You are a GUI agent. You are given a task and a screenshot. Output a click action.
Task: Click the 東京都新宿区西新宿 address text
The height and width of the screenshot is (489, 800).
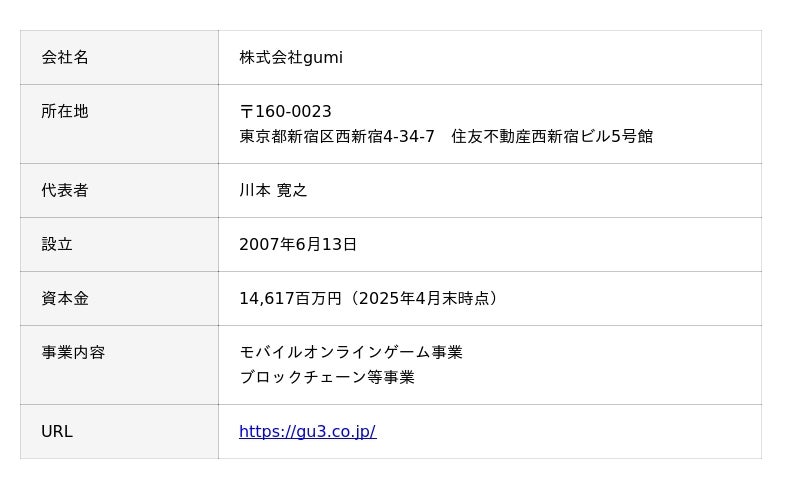pos(311,136)
